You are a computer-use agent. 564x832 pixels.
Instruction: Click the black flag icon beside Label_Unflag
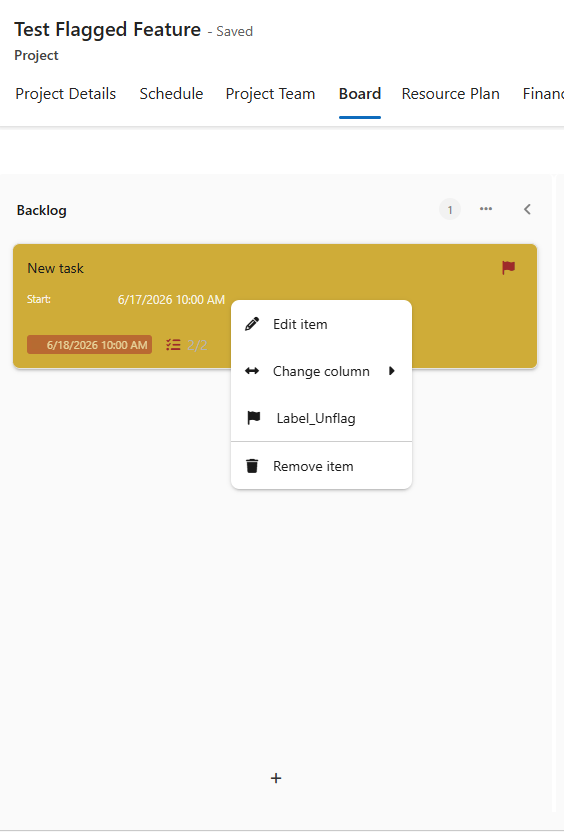pyautogui.click(x=254, y=418)
